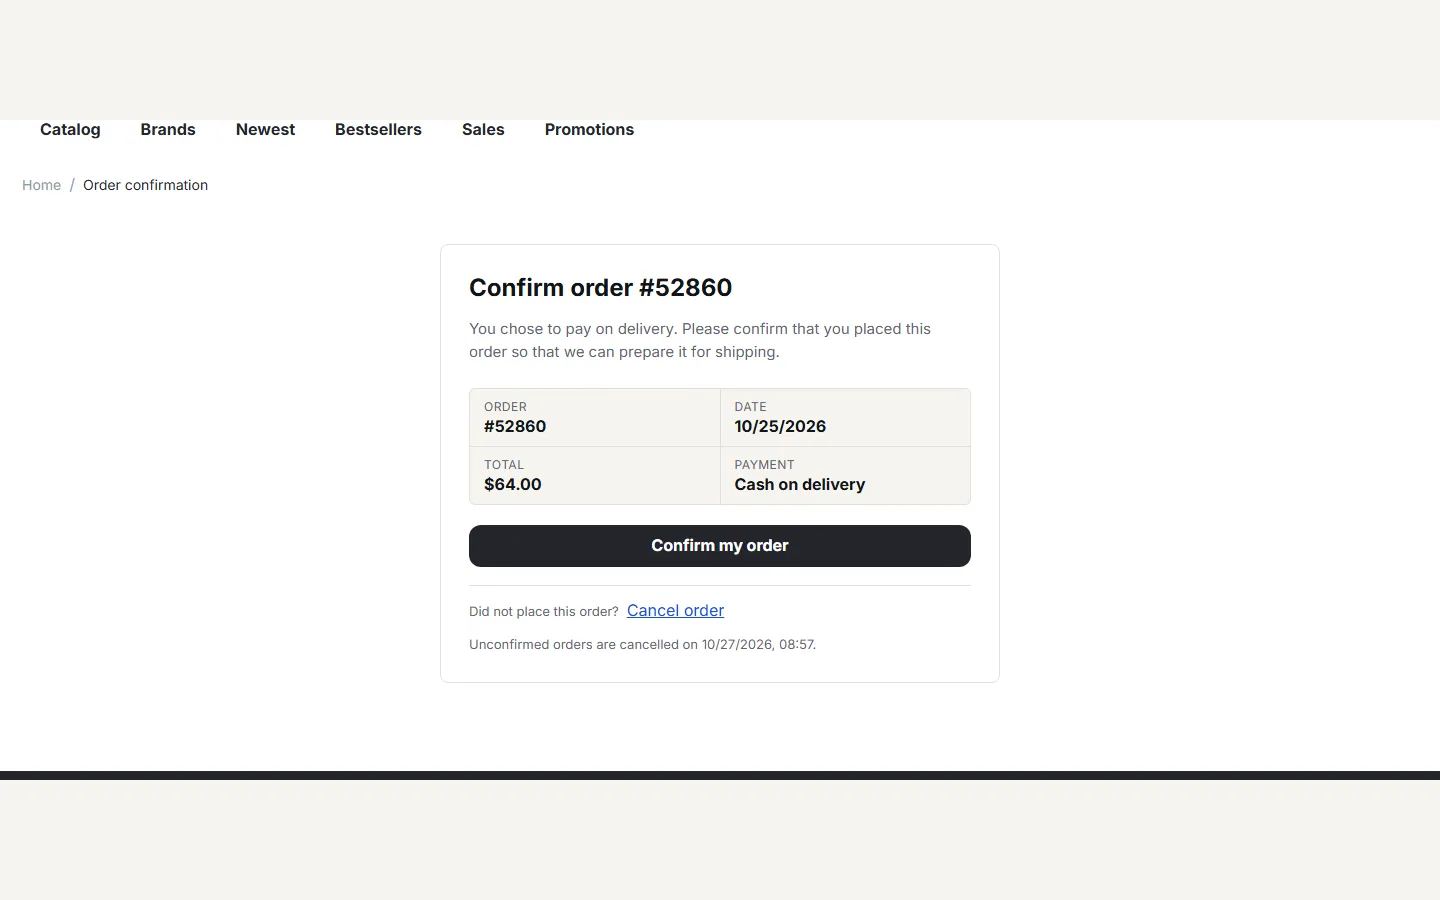Click the dark footer bar
The image size is (1440, 900).
pyautogui.click(x=720, y=775)
